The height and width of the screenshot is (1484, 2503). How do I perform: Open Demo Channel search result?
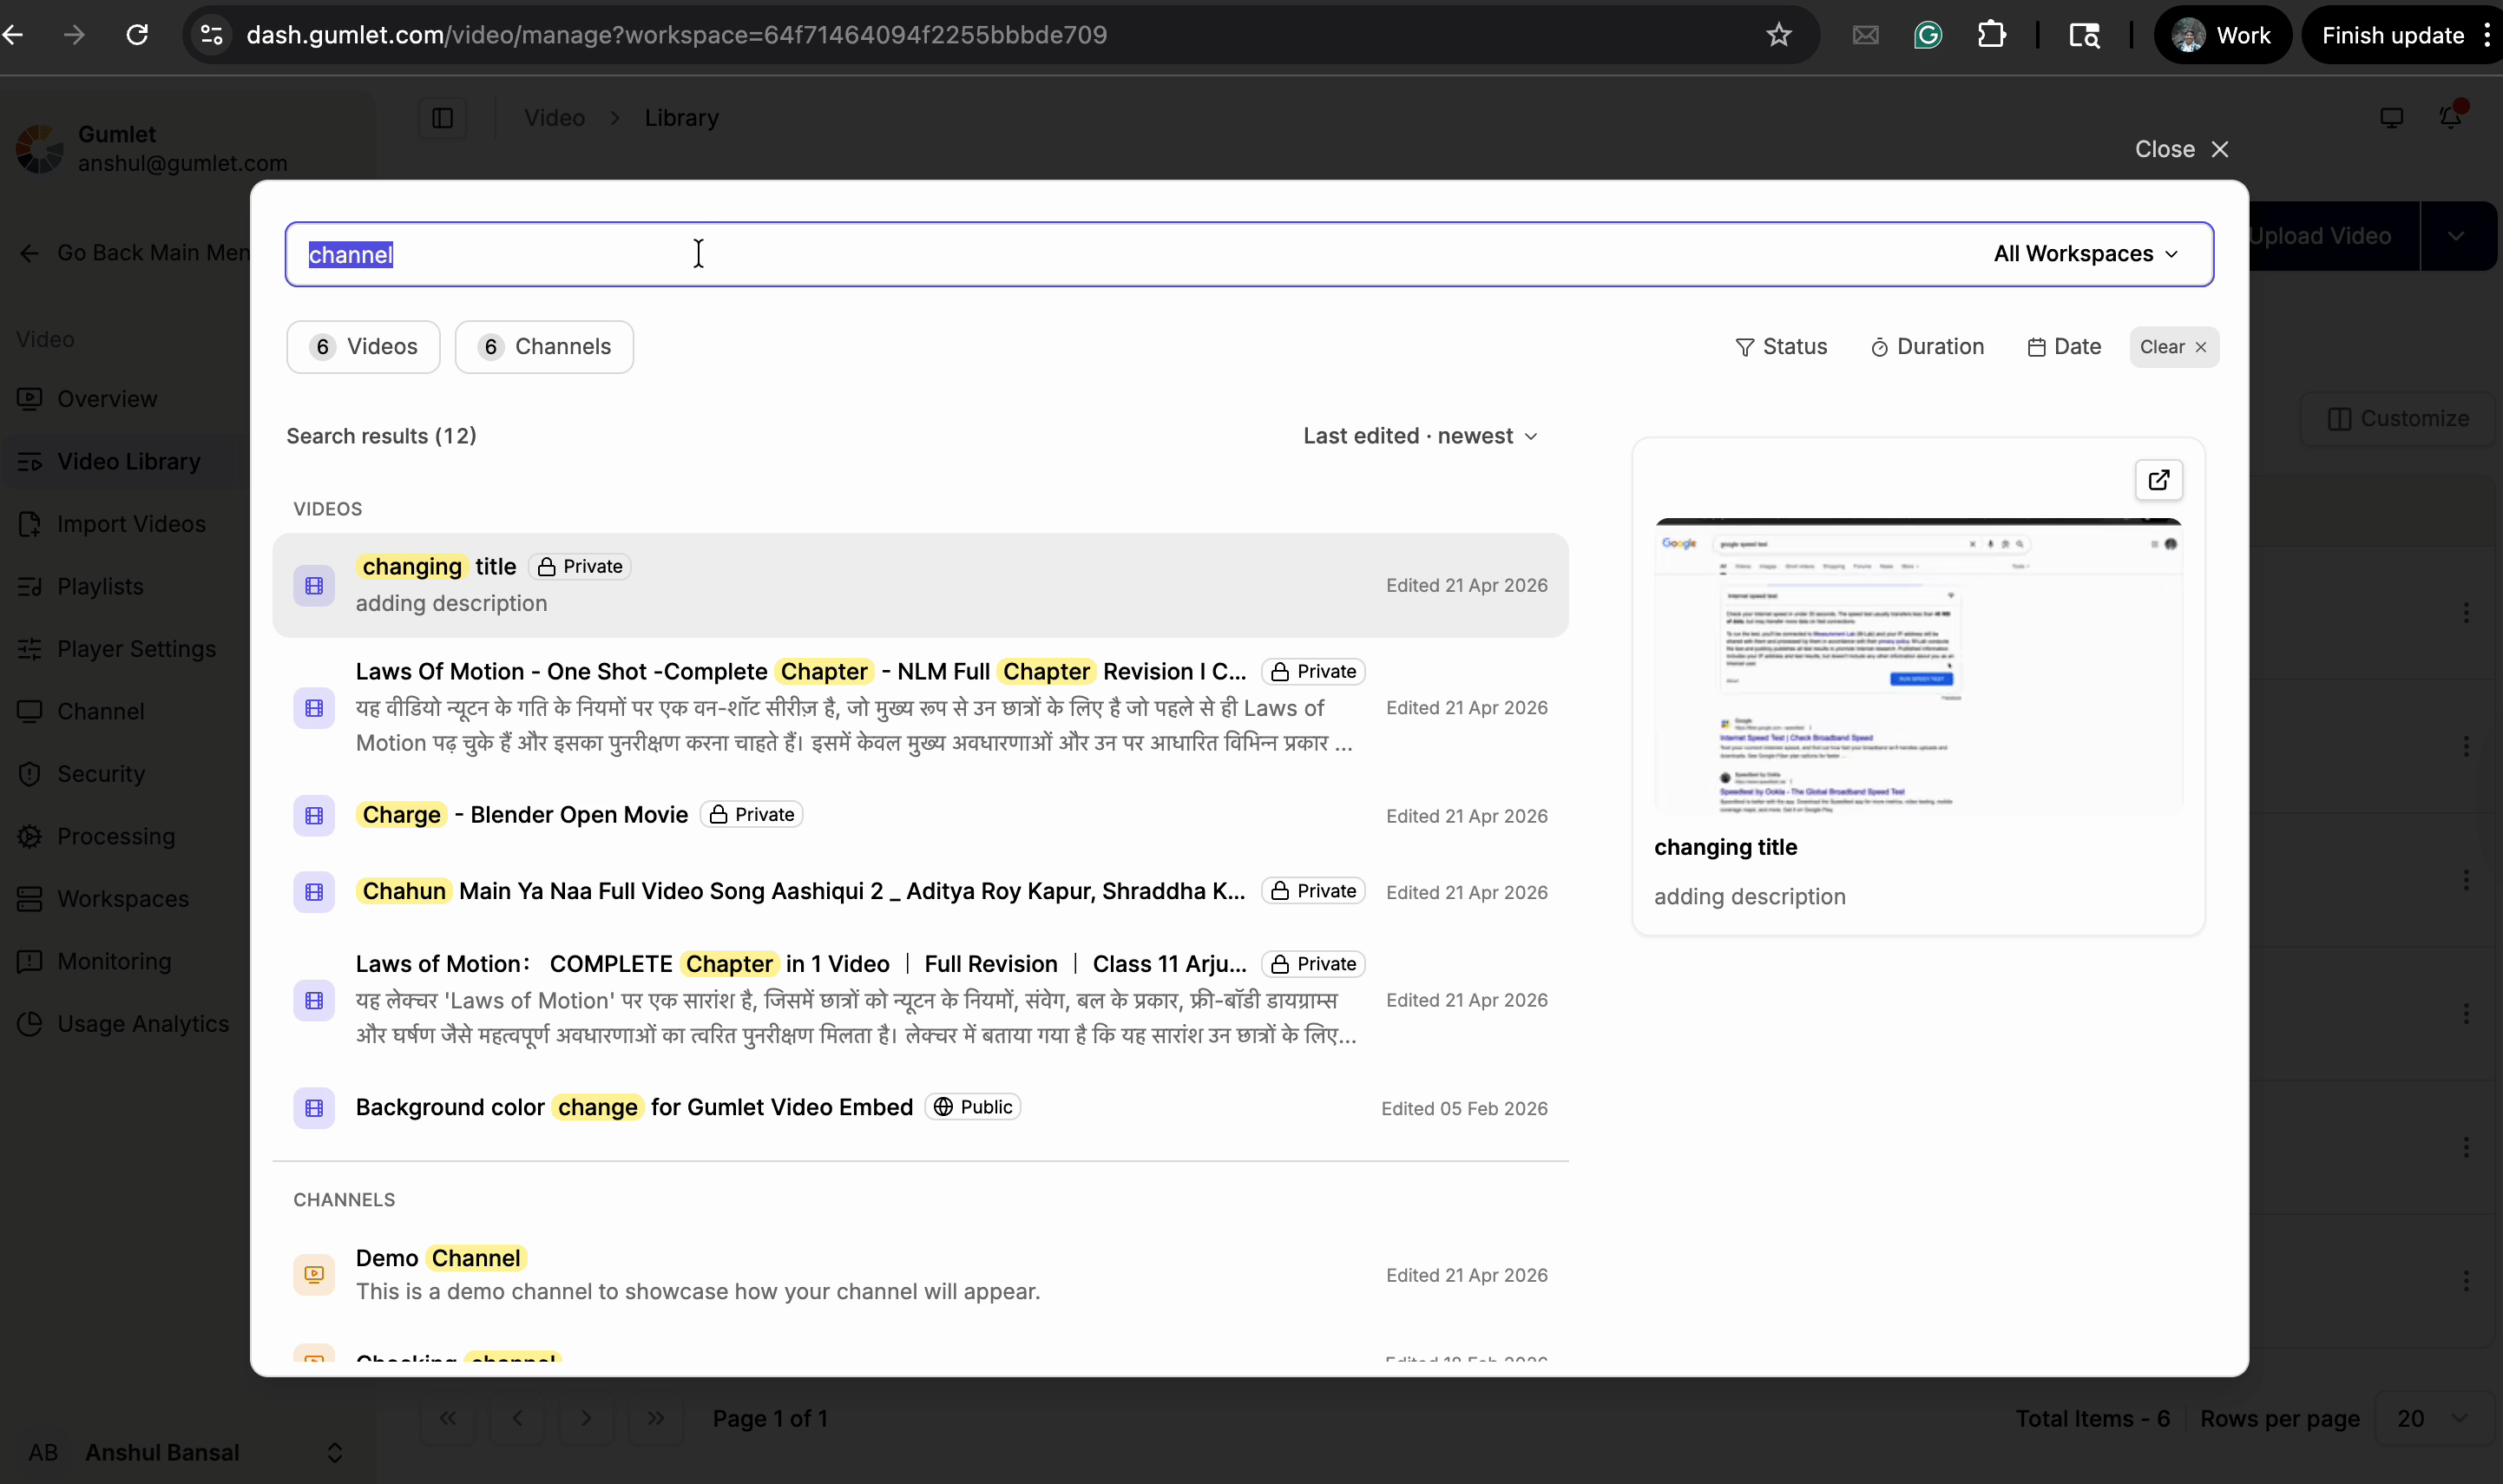point(920,1274)
